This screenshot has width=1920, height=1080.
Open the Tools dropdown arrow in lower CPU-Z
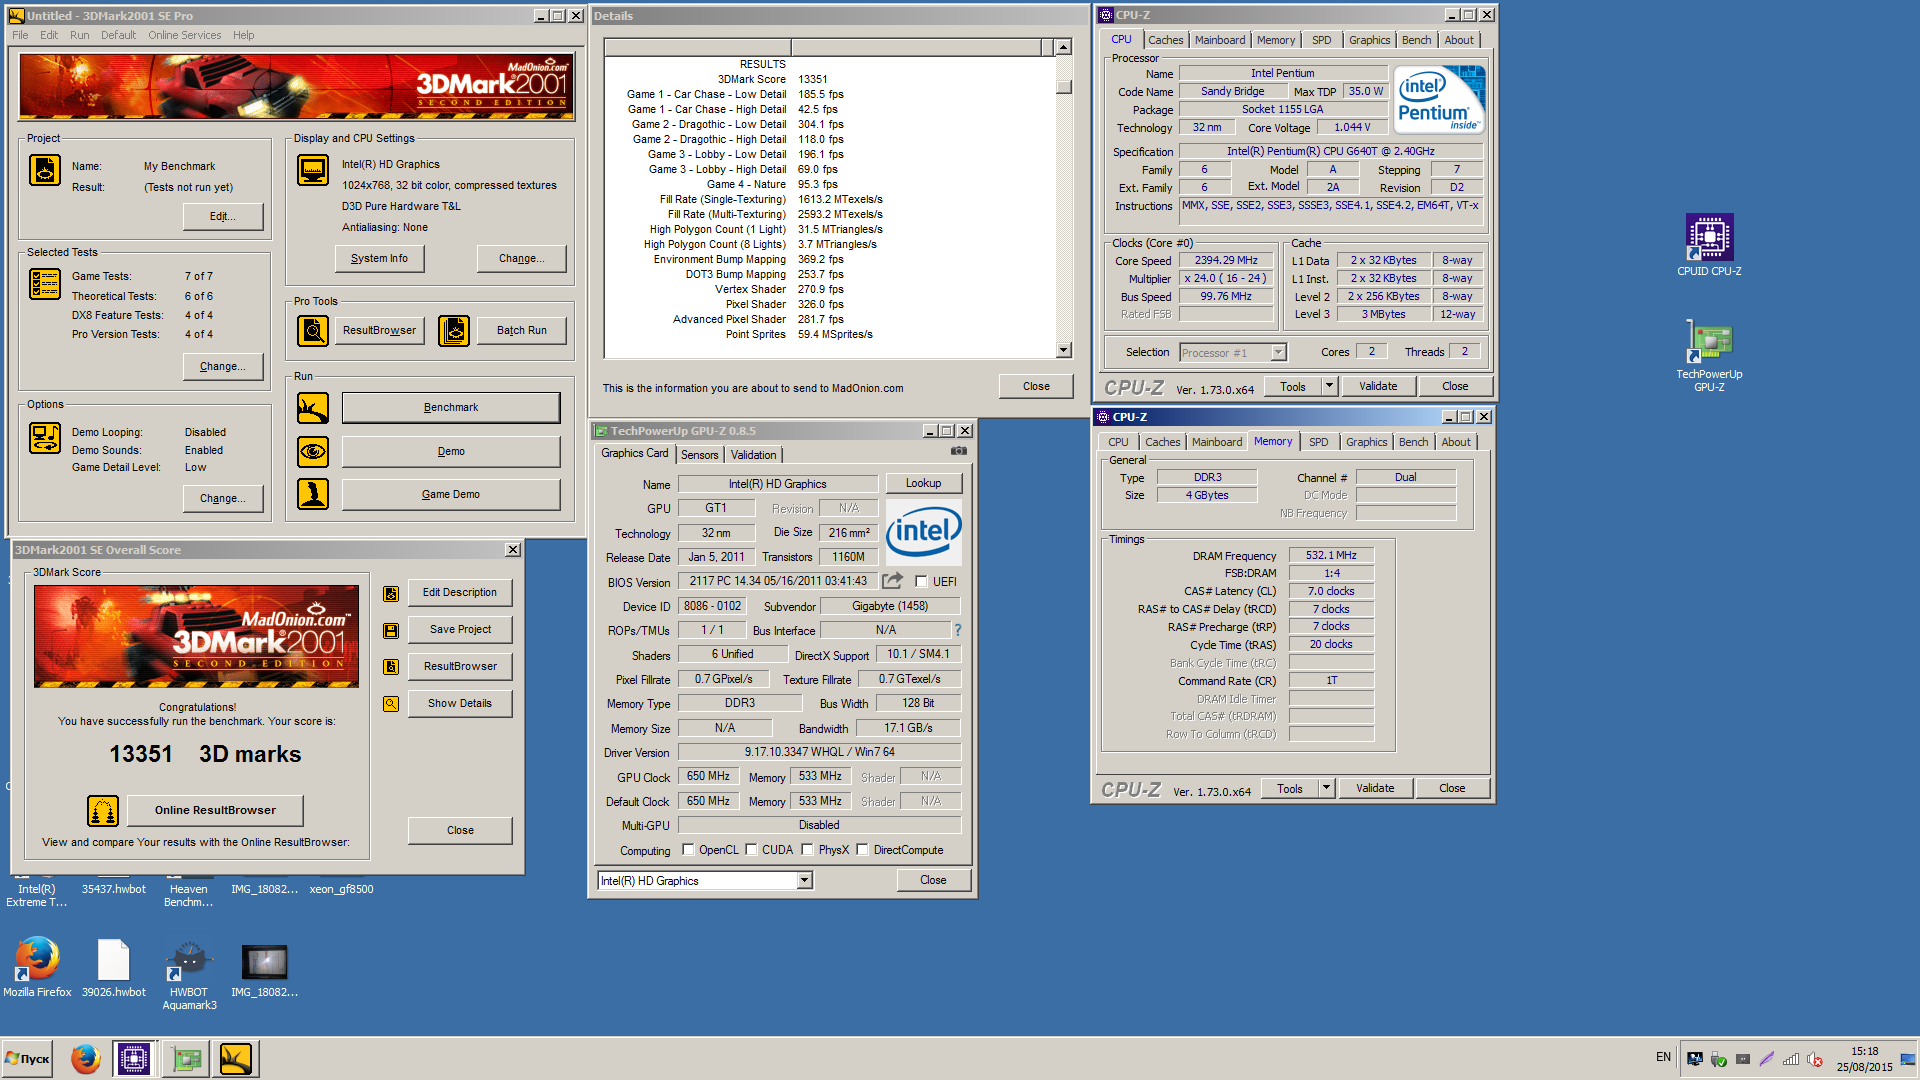pyautogui.click(x=1326, y=788)
